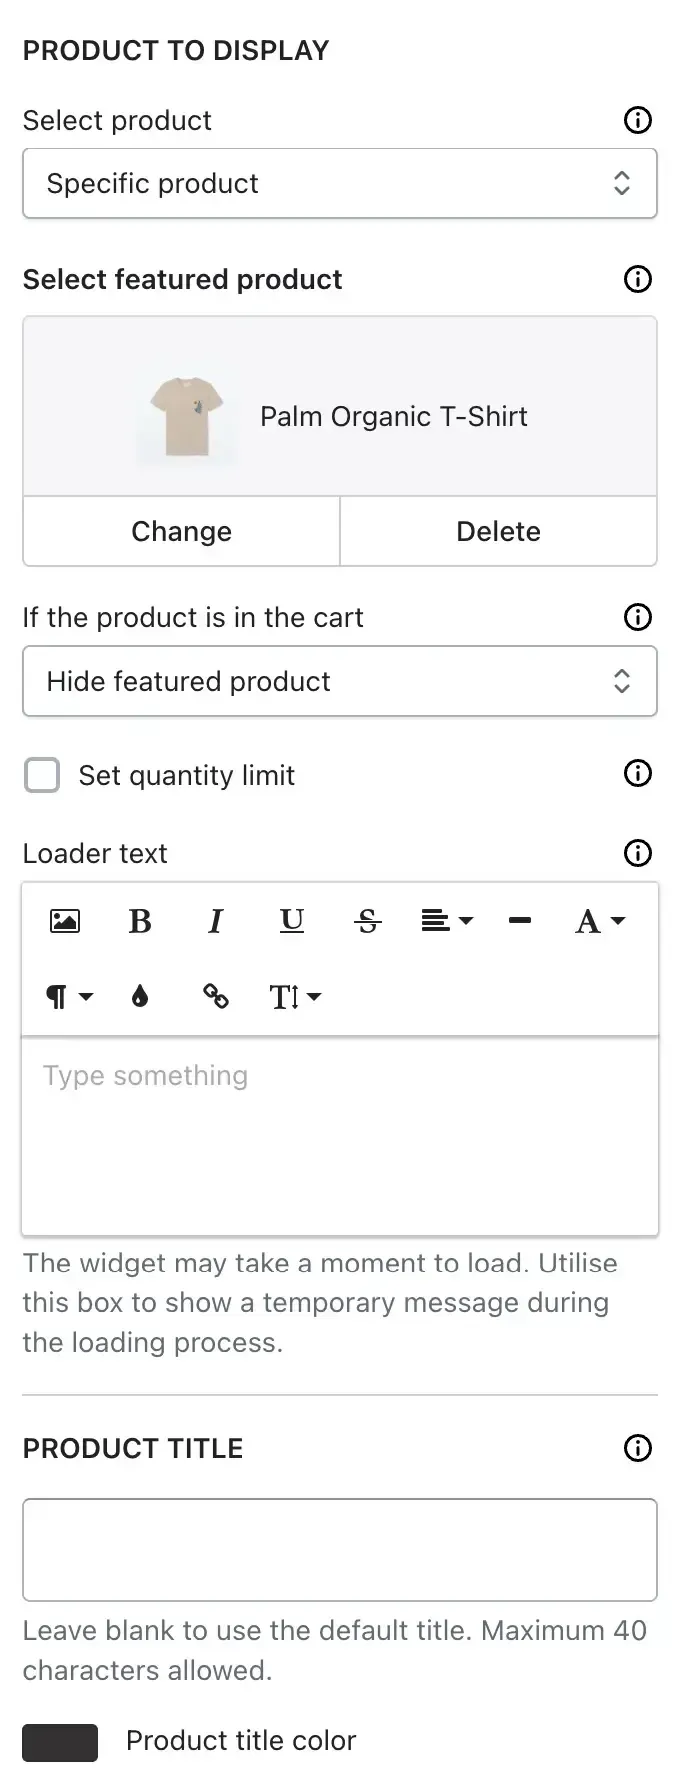
Task: Insert horizontal line in editor
Action: pos(520,920)
